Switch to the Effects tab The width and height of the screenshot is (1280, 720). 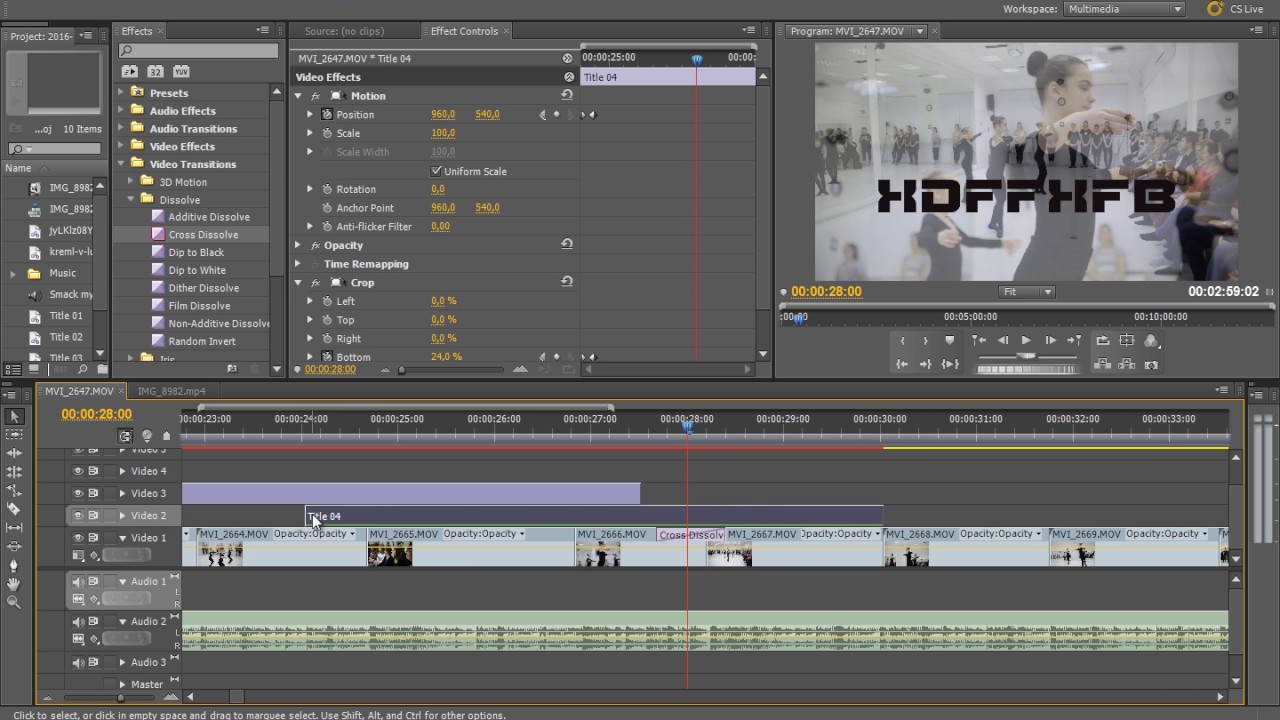click(x=137, y=31)
